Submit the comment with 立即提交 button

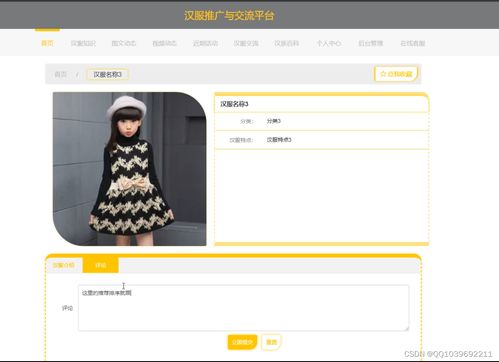pyautogui.click(x=242, y=342)
